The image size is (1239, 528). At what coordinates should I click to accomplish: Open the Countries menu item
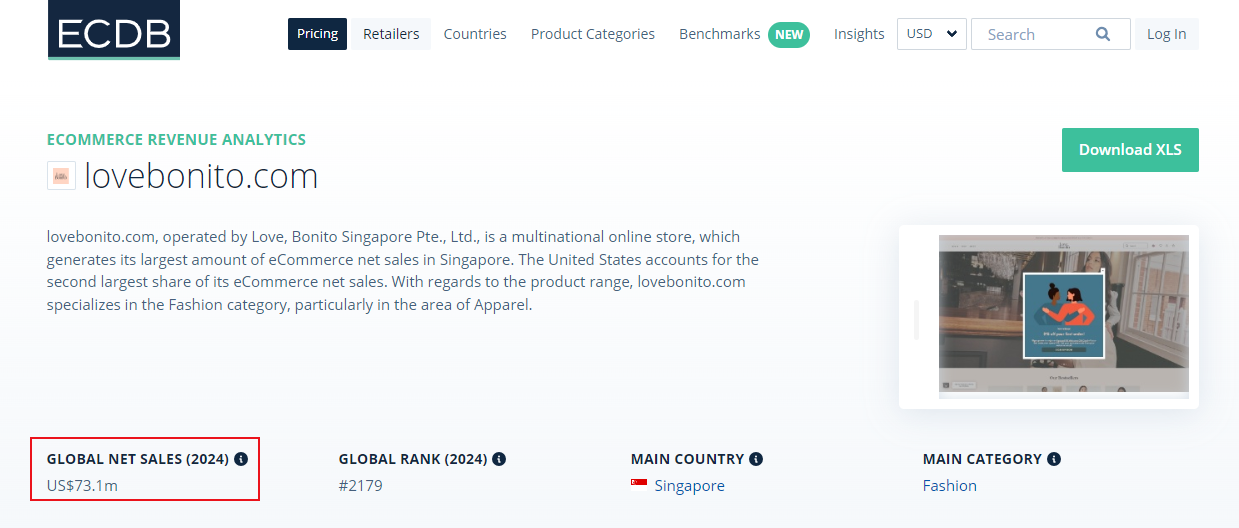(475, 34)
